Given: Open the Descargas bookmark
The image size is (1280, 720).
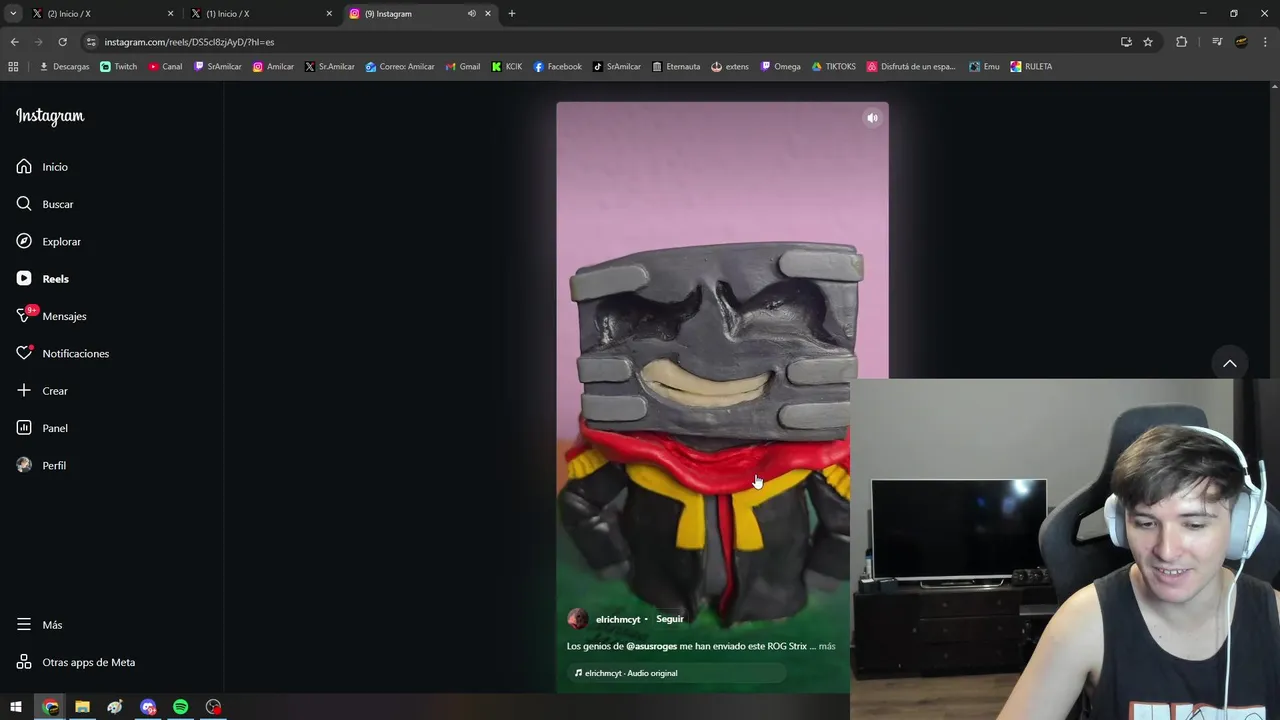Looking at the screenshot, I should click(x=64, y=67).
